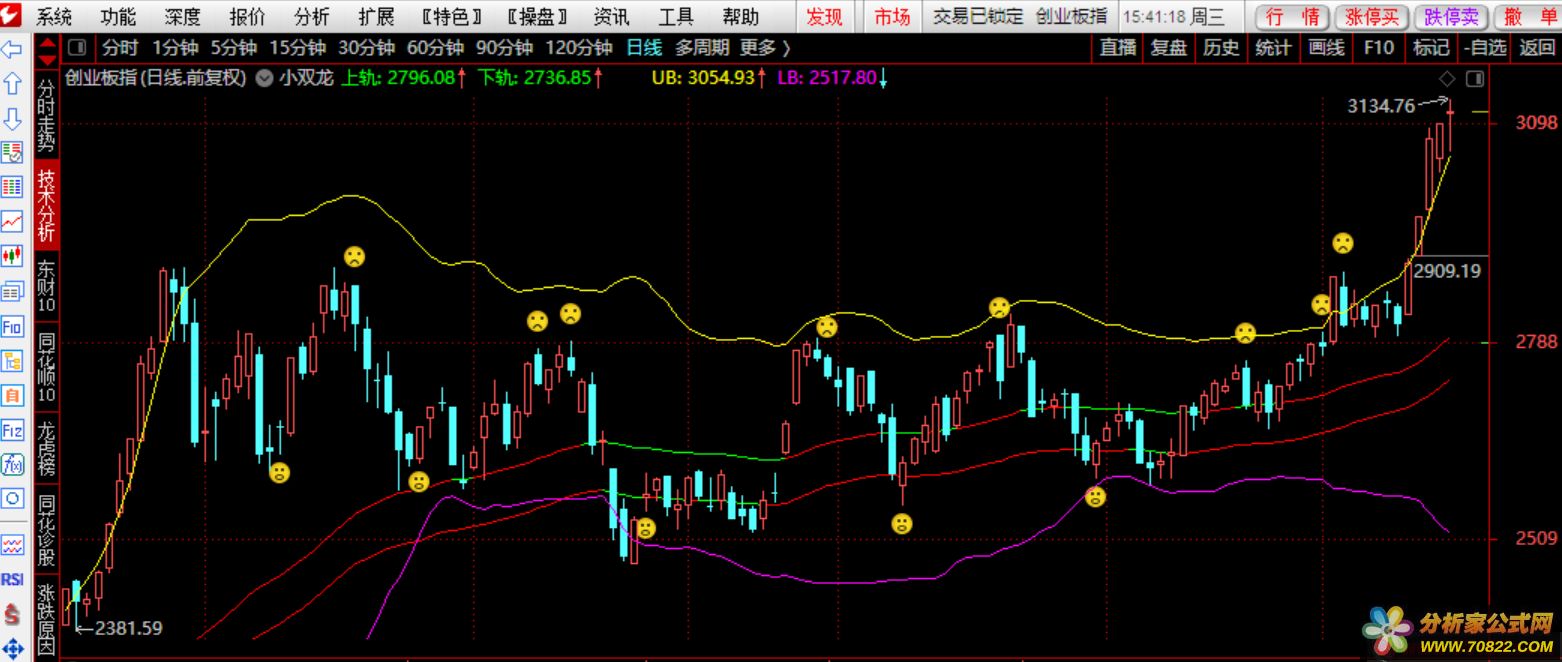Select the 15分钟 period

[x=297, y=48]
